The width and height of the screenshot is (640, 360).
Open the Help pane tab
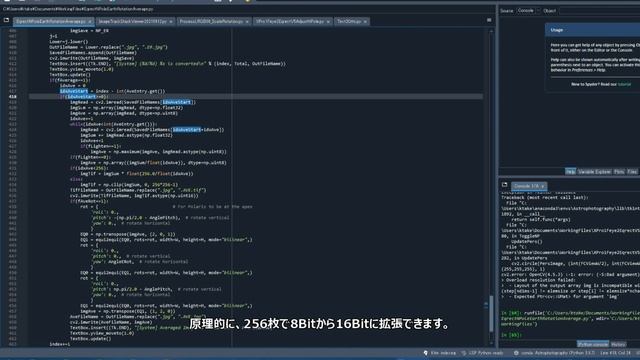click(x=570, y=172)
